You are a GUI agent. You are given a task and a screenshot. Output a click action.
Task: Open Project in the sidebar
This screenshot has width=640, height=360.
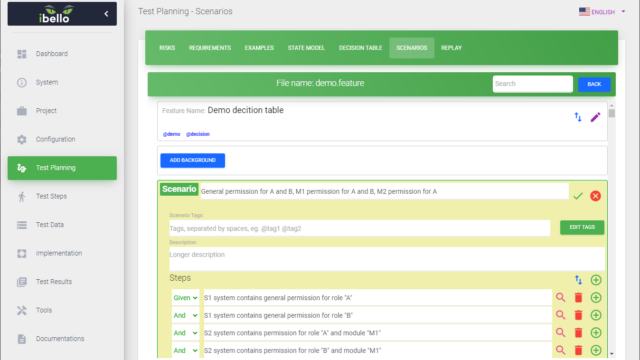pyautogui.click(x=62, y=111)
